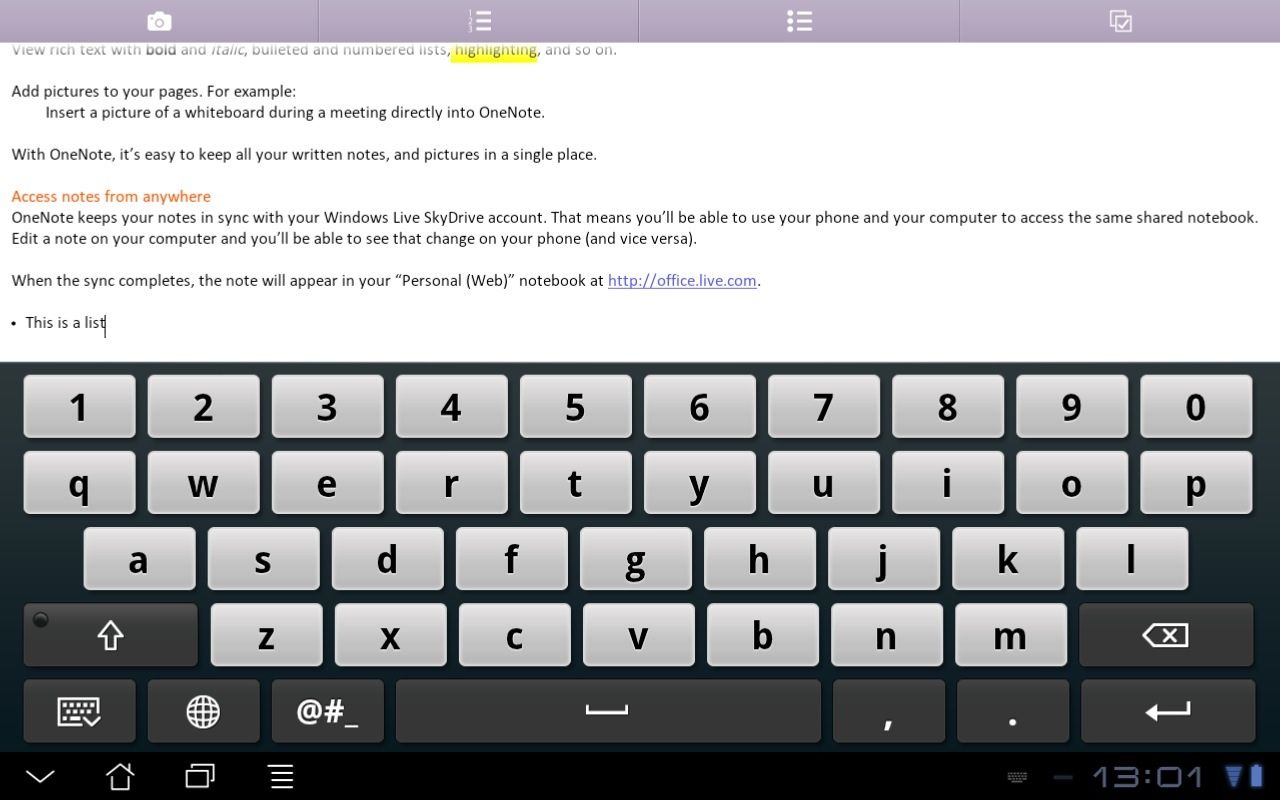Tap the letter o key
Image resolution: width=1280 pixels, height=800 pixels.
point(1072,483)
